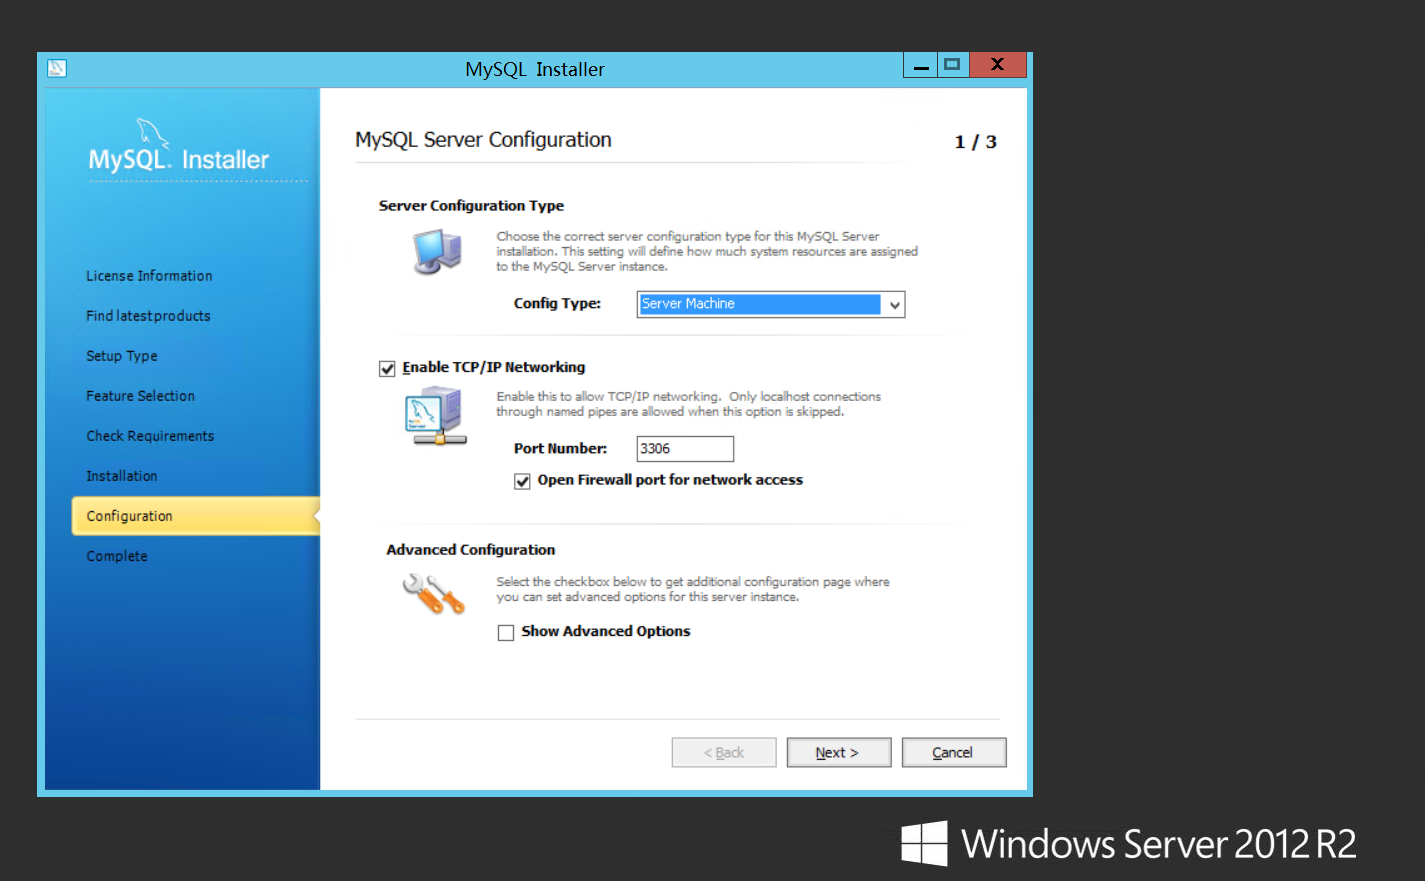Image resolution: width=1425 pixels, height=881 pixels.
Task: Click the Advanced Configuration section label
Action: point(470,550)
